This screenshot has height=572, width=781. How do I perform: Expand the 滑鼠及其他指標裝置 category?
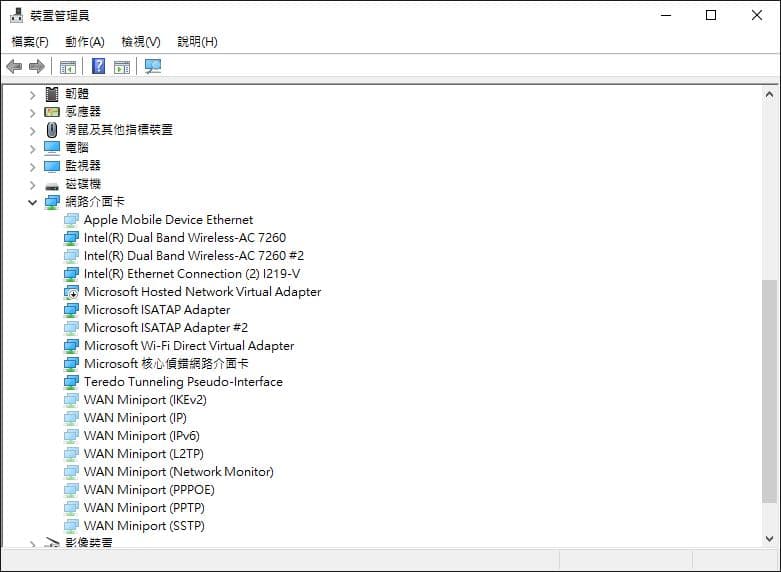pos(32,131)
